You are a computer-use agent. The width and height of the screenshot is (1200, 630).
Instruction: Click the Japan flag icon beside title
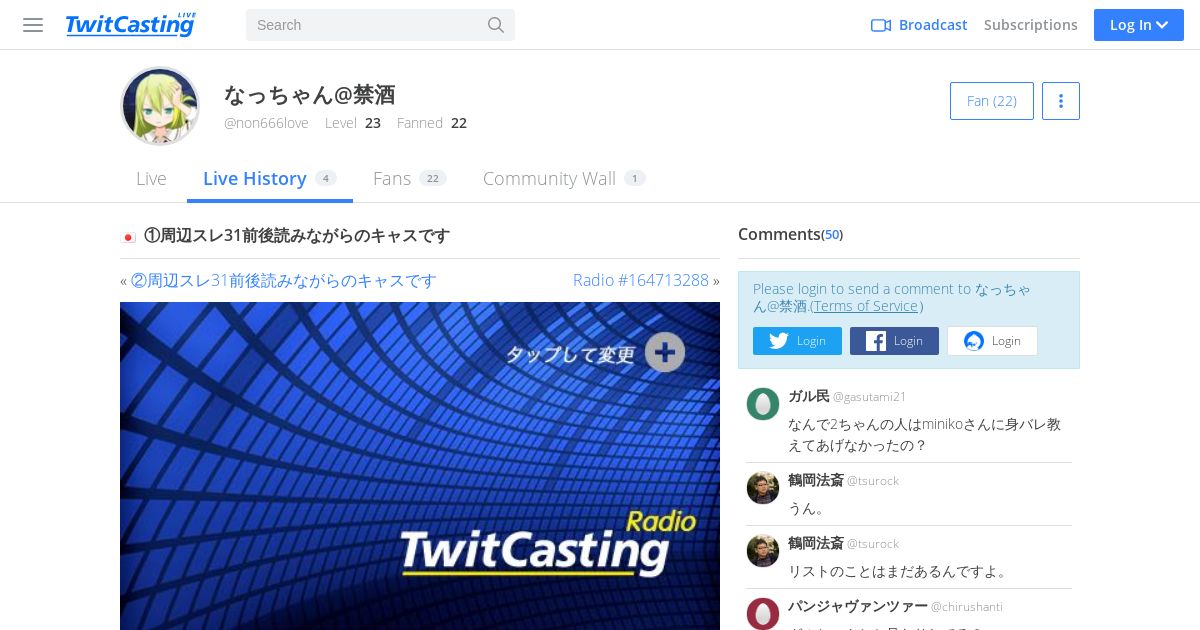[128, 237]
